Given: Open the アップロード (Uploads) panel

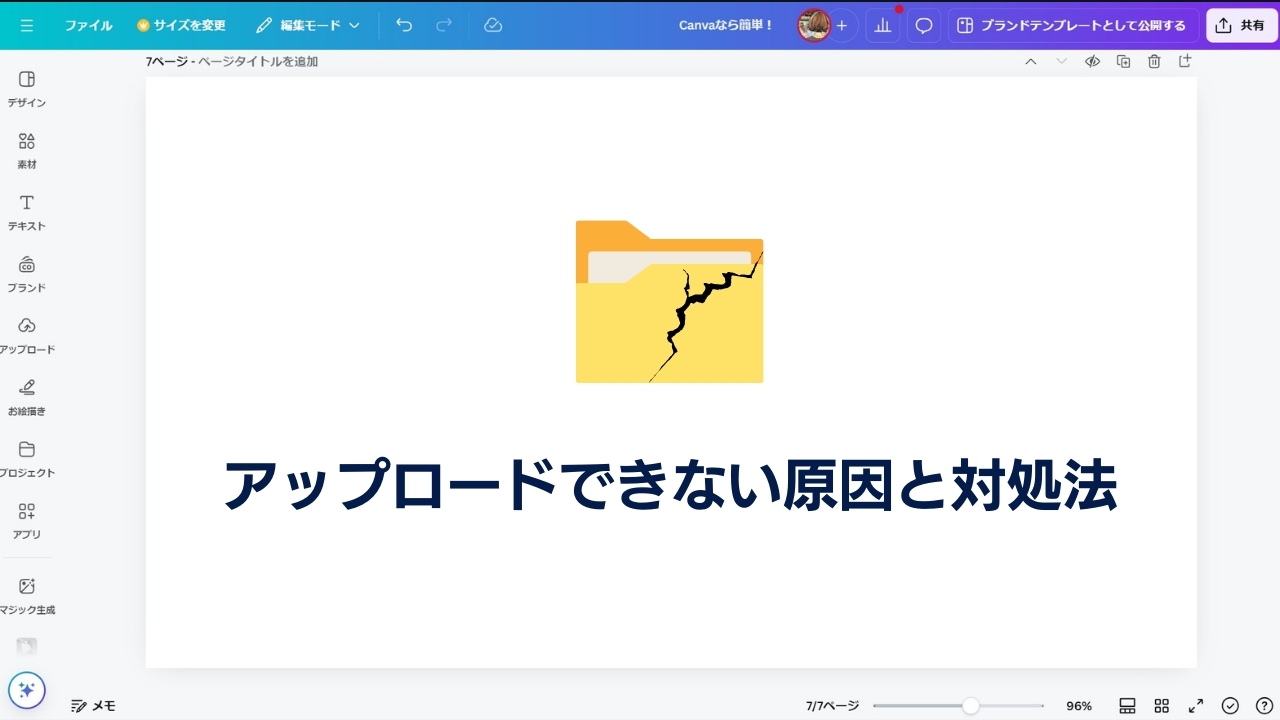Looking at the screenshot, I should [26, 335].
